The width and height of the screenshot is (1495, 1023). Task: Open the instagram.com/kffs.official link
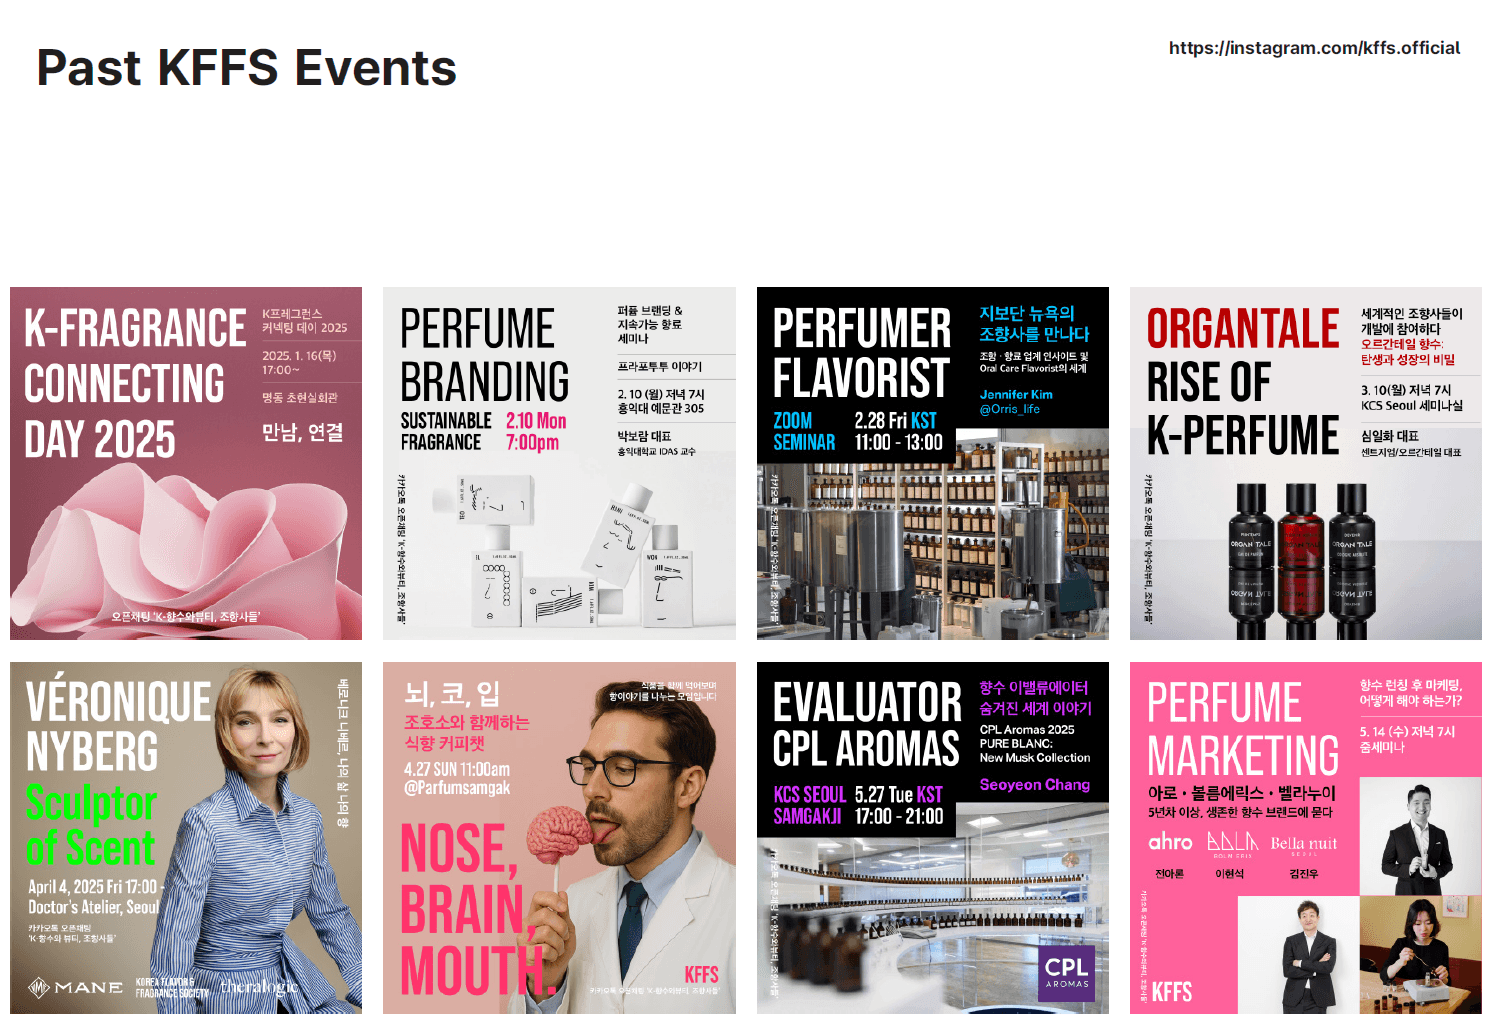(1314, 48)
